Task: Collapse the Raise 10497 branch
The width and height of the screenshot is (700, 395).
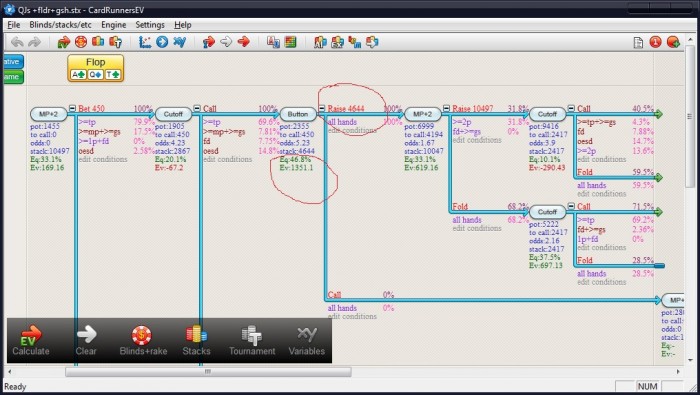Action: (x=446, y=108)
